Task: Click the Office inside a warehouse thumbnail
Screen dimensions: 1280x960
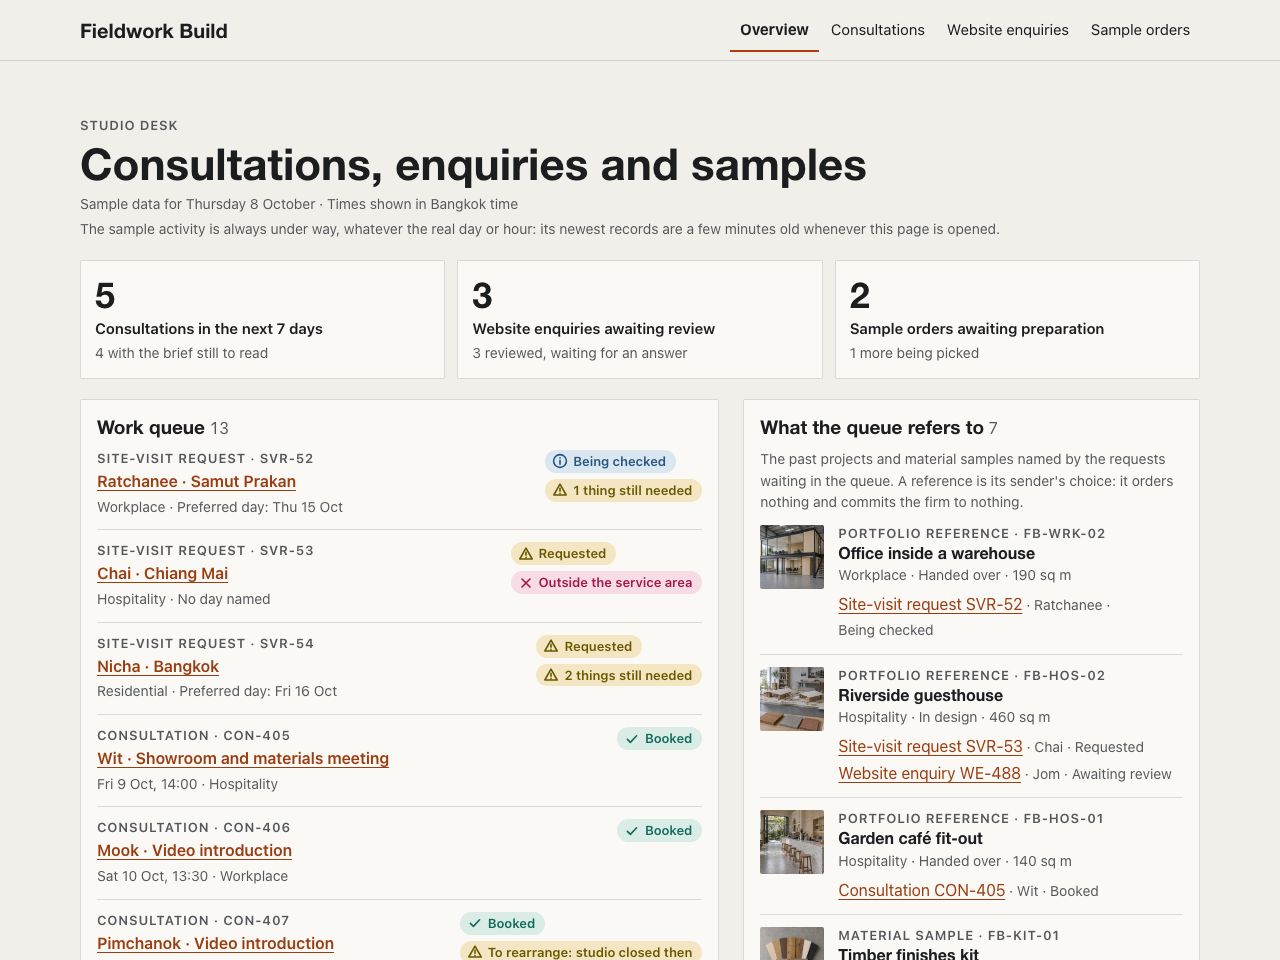Action: pos(792,557)
